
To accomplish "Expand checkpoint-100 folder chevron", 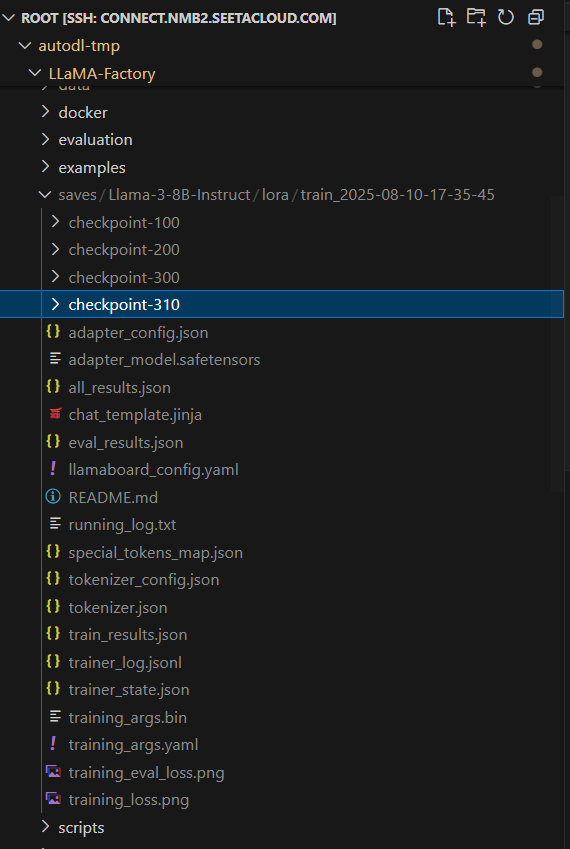I will point(55,222).
